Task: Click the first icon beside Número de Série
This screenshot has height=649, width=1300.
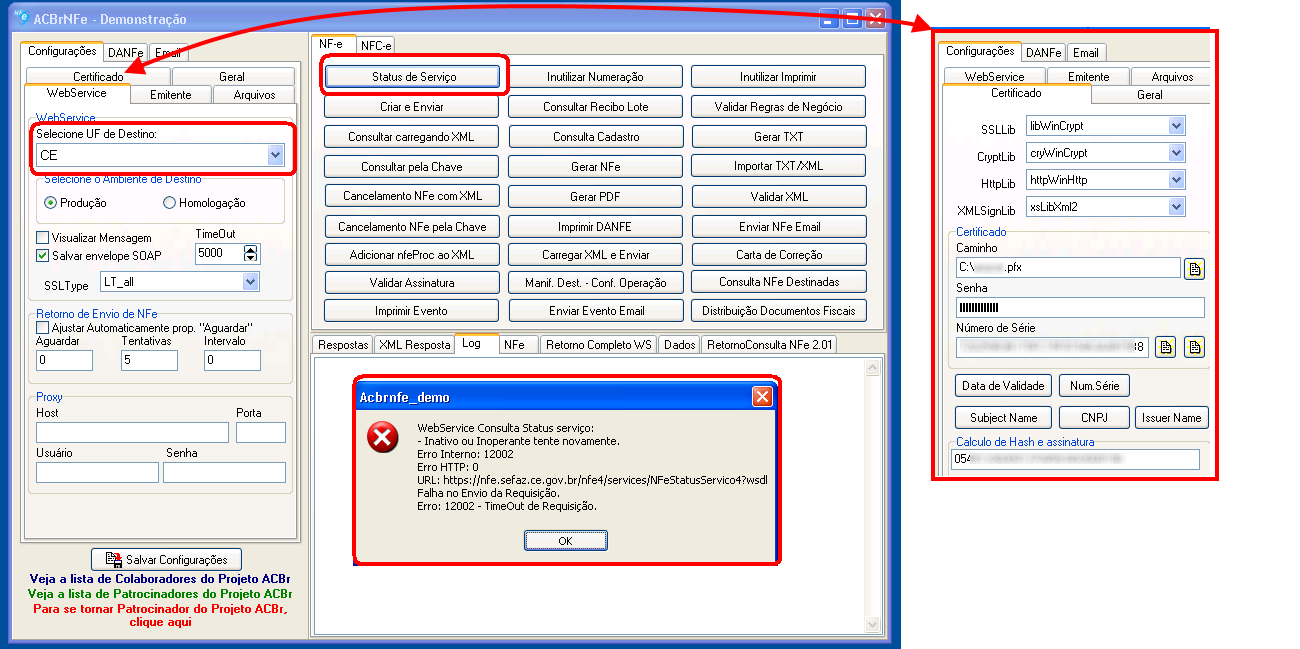Action: point(1164,347)
